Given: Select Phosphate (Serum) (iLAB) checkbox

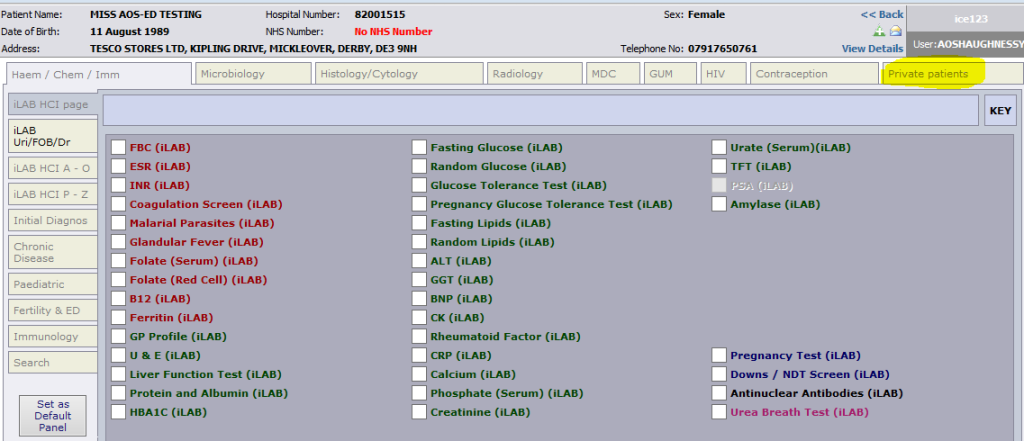Looking at the screenshot, I should [419, 393].
